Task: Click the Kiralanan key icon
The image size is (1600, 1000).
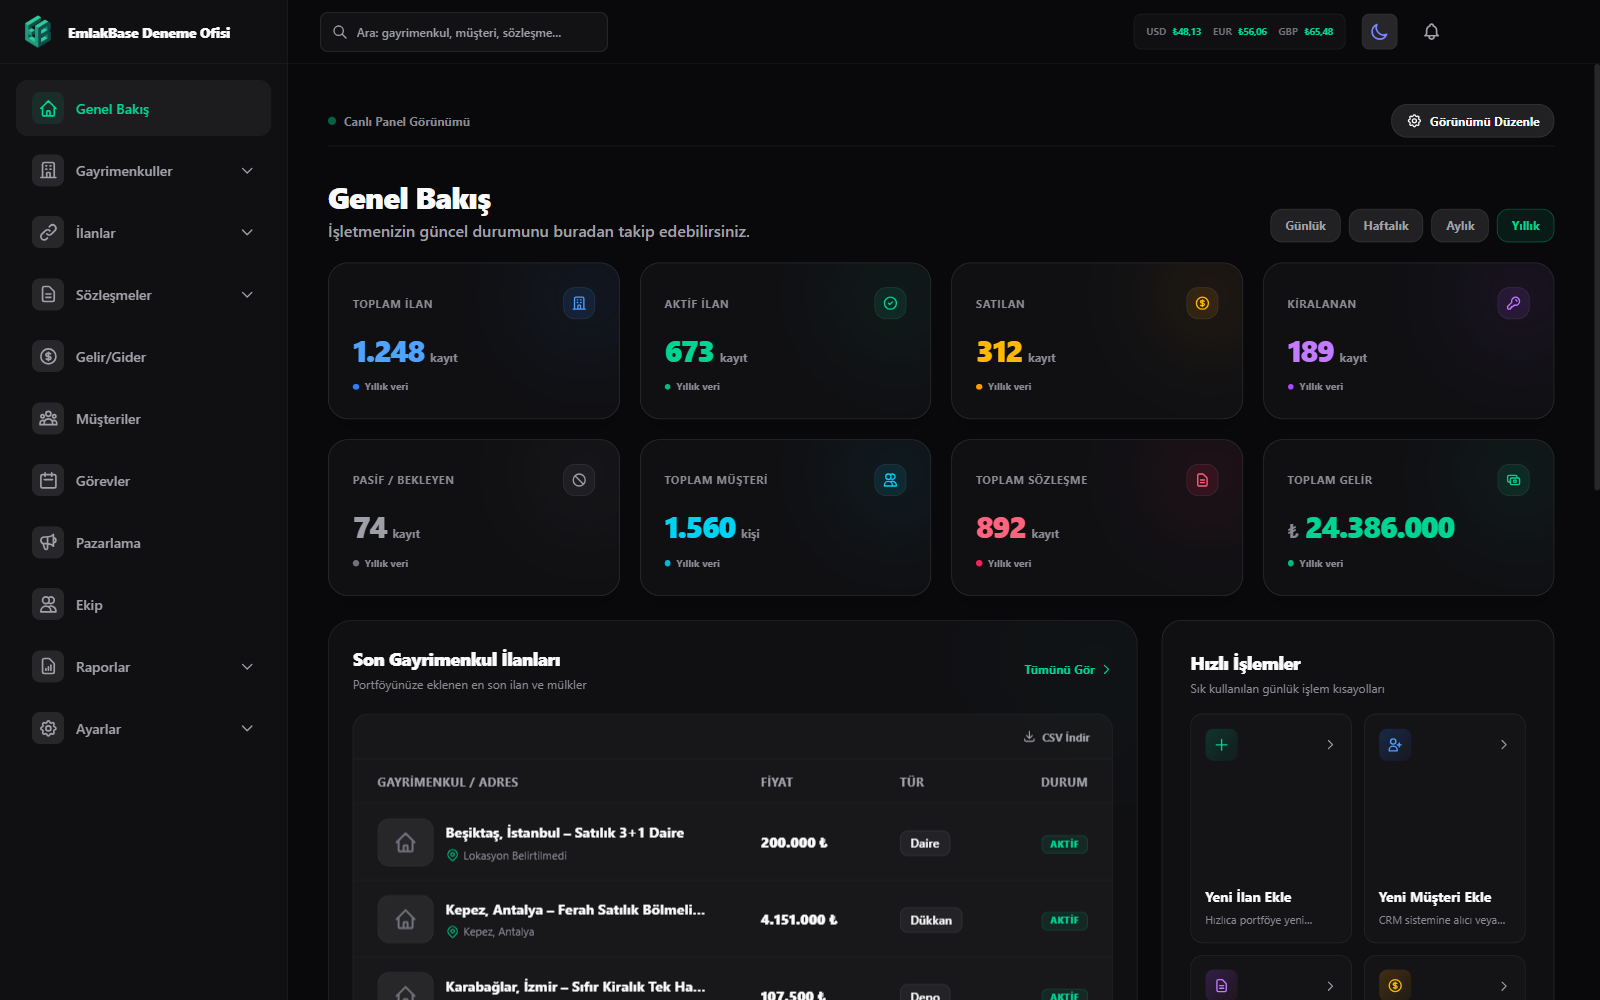Action: click(x=1513, y=303)
